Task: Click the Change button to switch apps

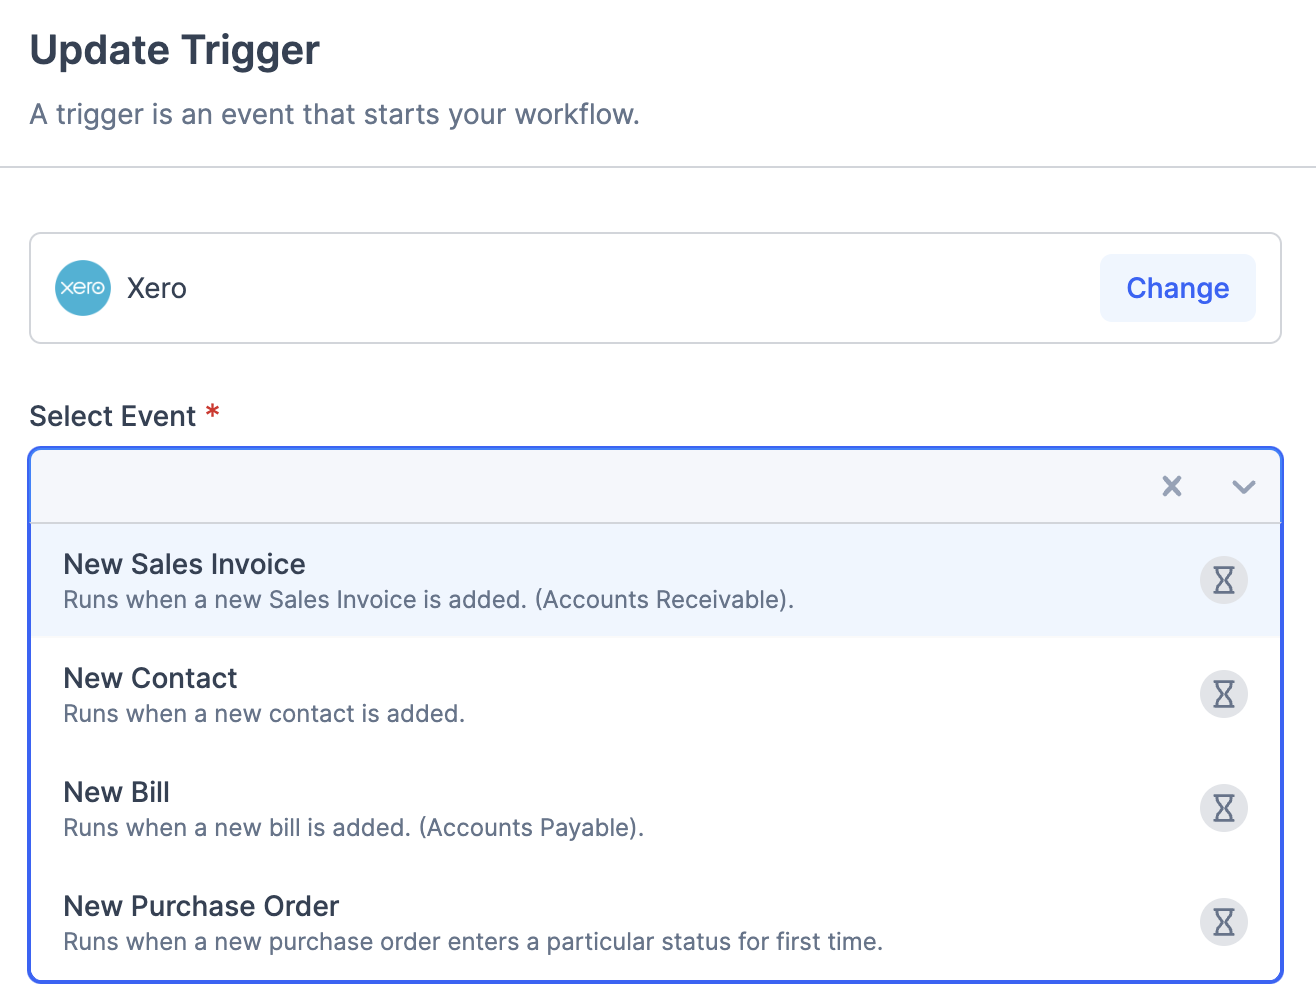Action: coord(1177,288)
